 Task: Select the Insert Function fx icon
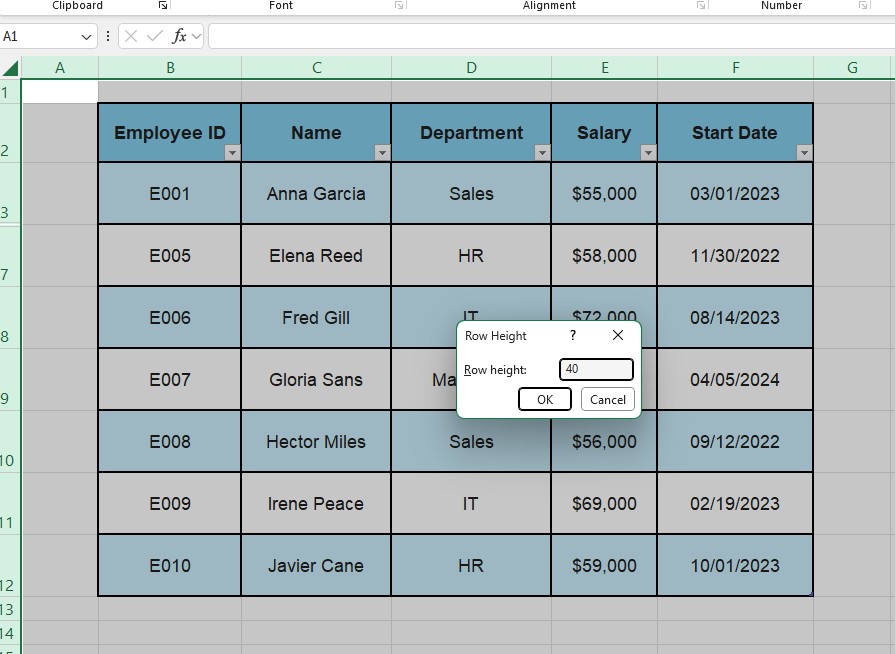point(178,35)
